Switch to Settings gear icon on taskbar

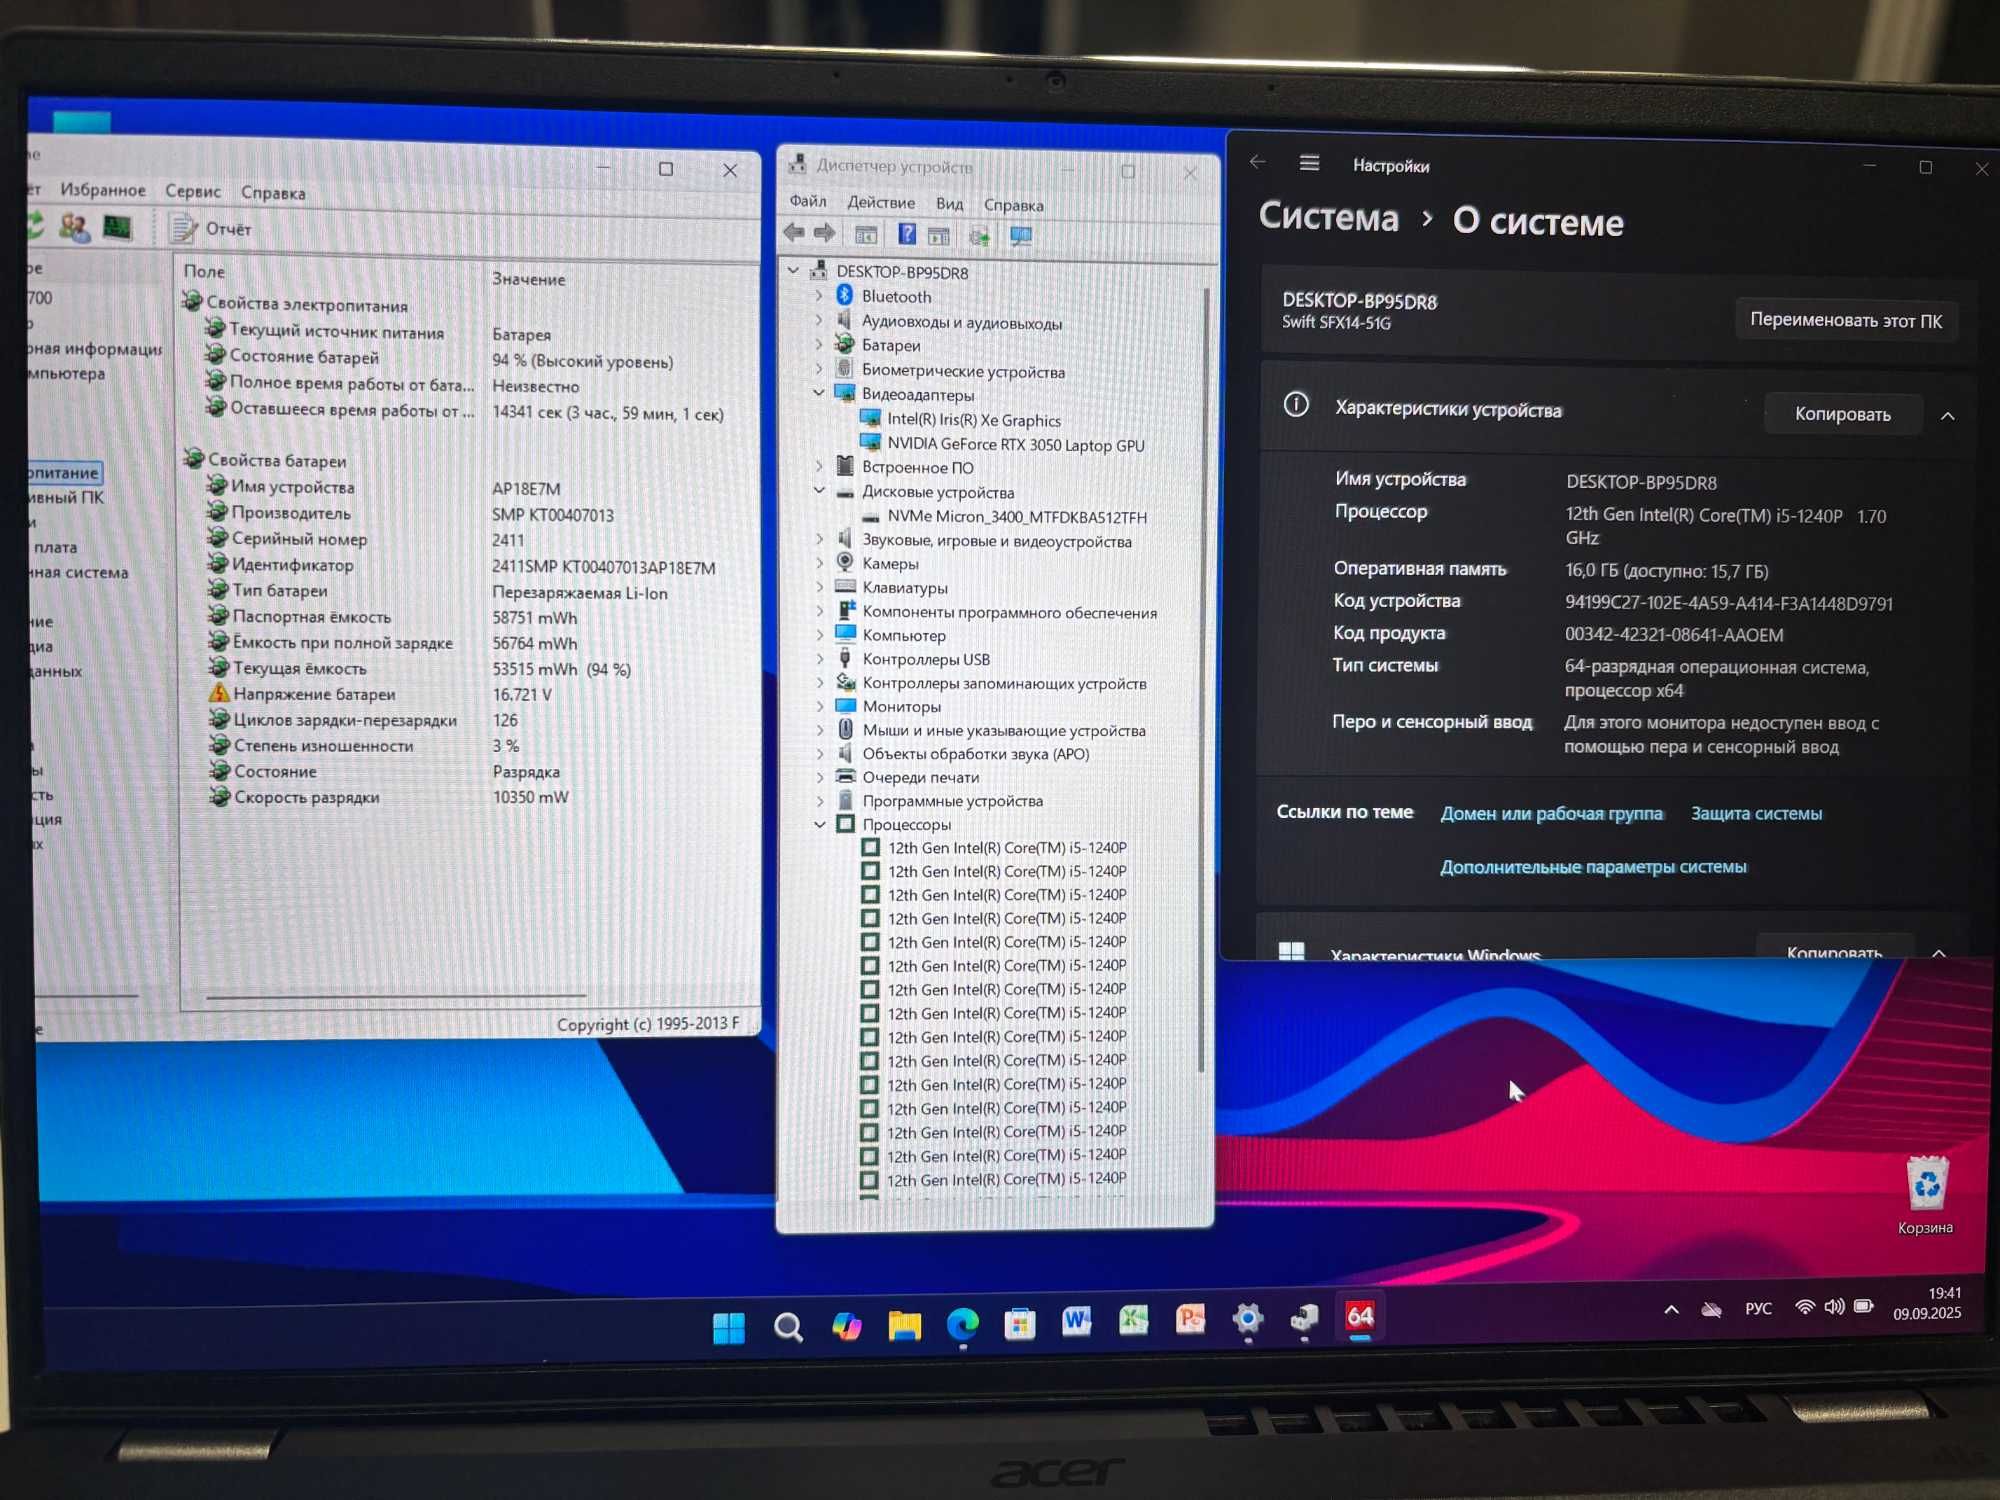coord(1247,1319)
